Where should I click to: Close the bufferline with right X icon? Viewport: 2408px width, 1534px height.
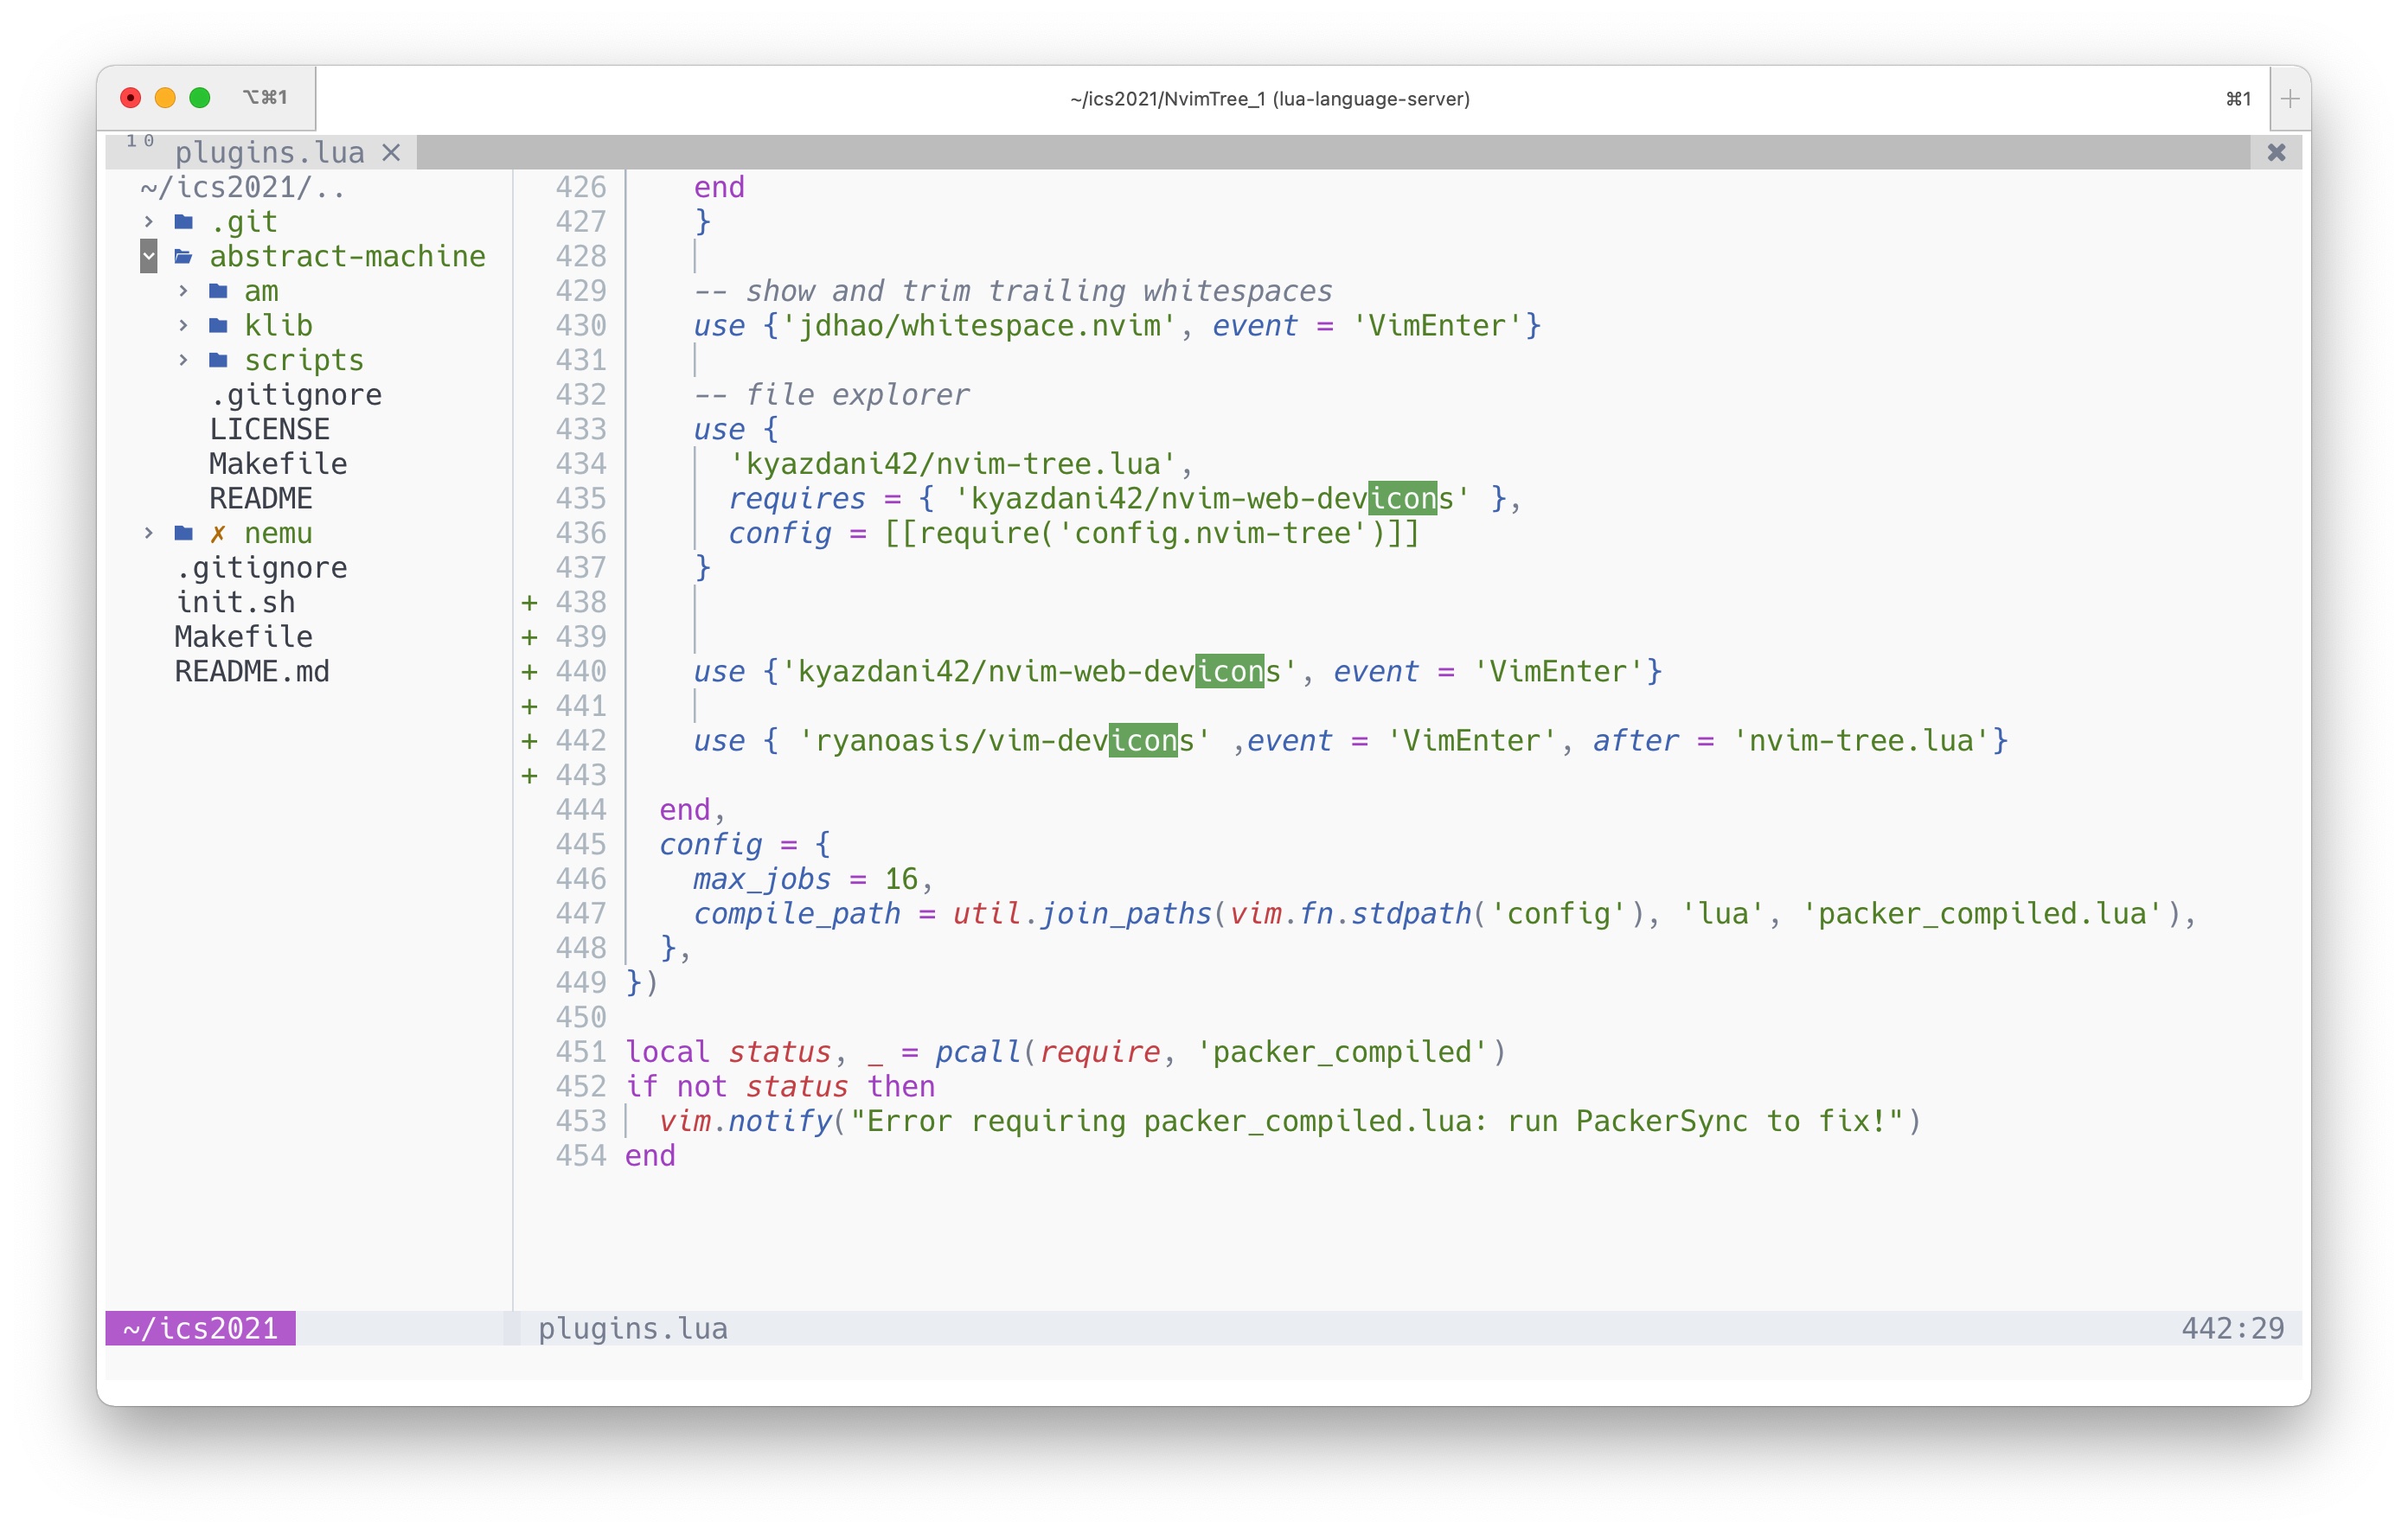point(2276,153)
